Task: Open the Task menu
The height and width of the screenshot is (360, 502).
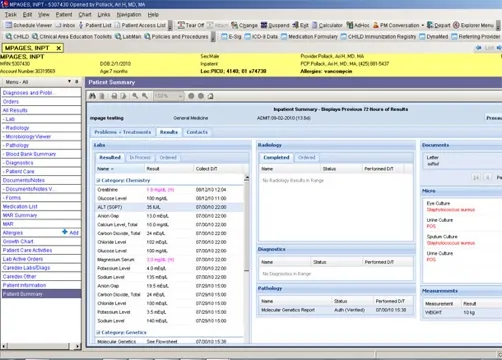Action: [11, 15]
